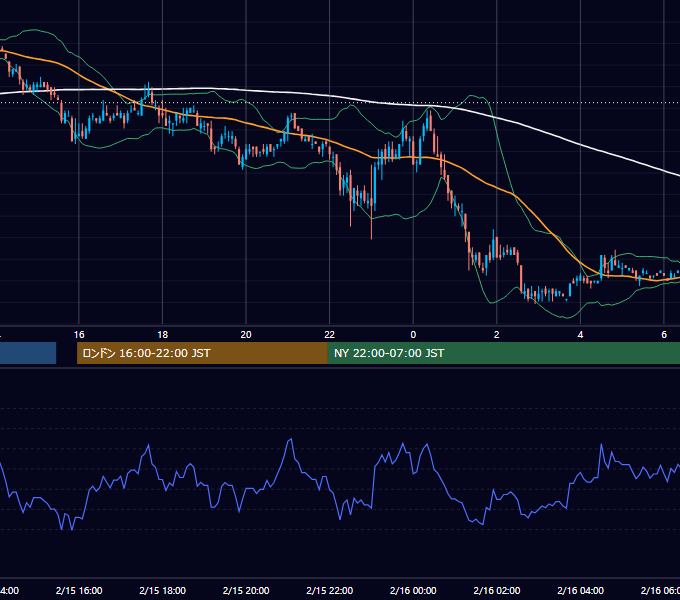Viewport: 680px width, 600px height.
Task: Click the 2/15 18:00 indicator time label
Action: [x=163, y=590]
